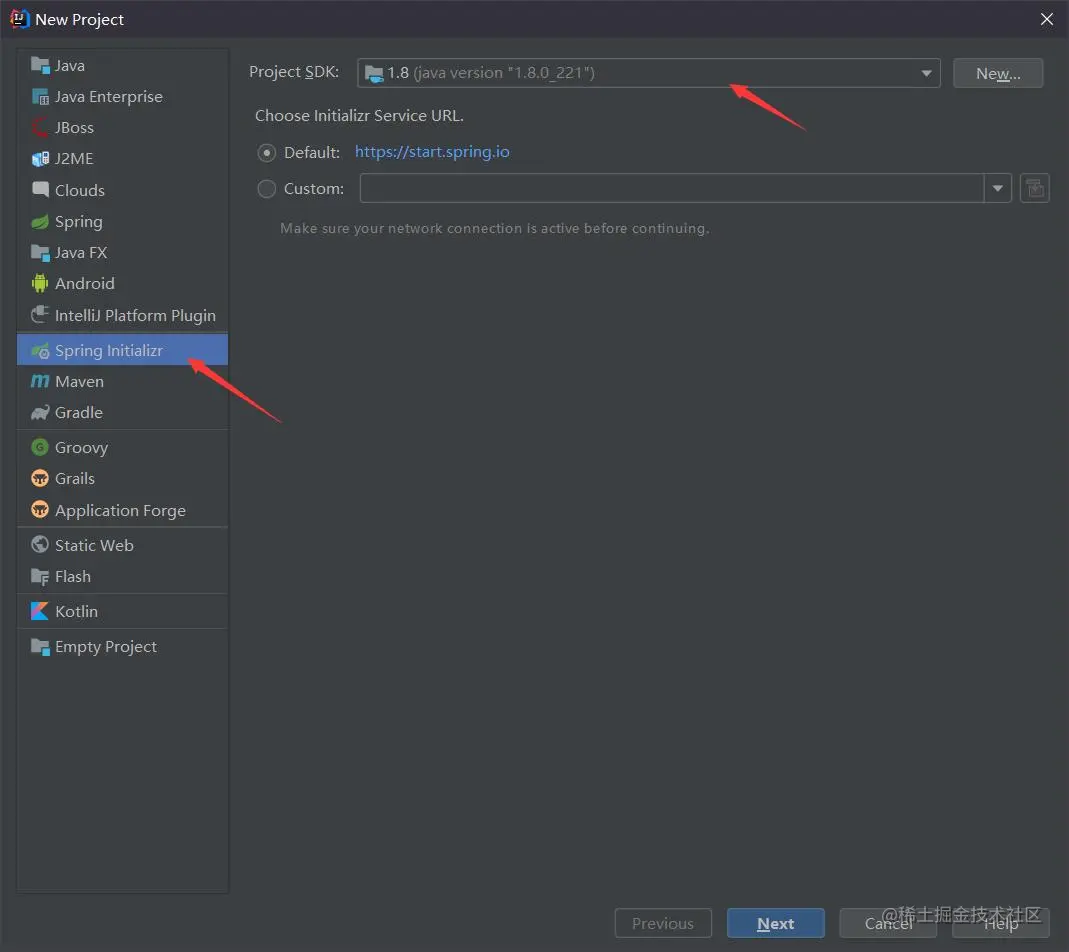The width and height of the screenshot is (1069, 952).
Task: Pick the Empty Project label
Action: click(106, 646)
